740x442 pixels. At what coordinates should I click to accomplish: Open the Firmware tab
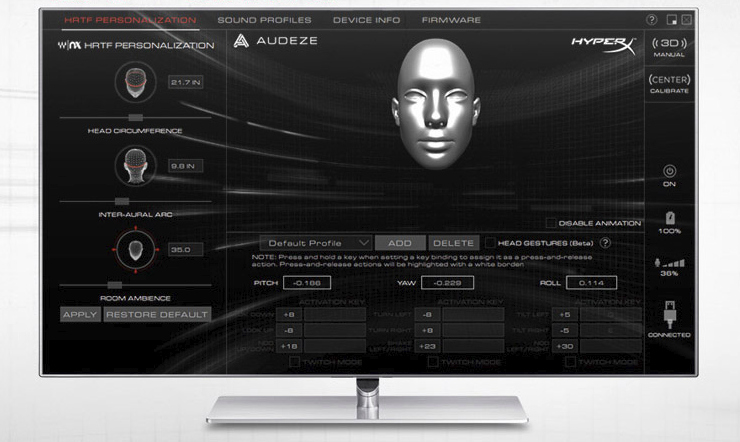(x=451, y=20)
